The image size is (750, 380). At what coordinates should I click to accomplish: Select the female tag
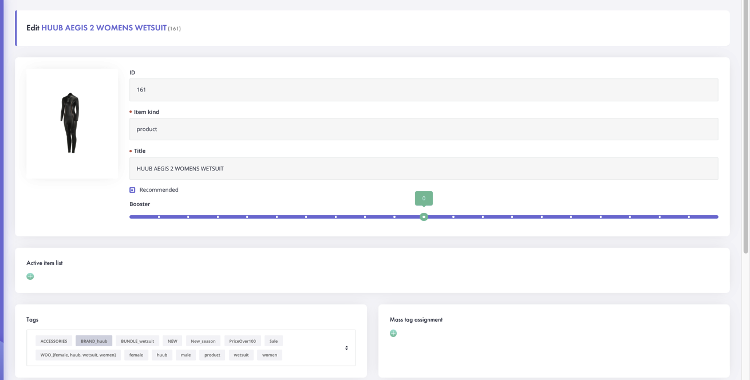[x=136, y=355]
